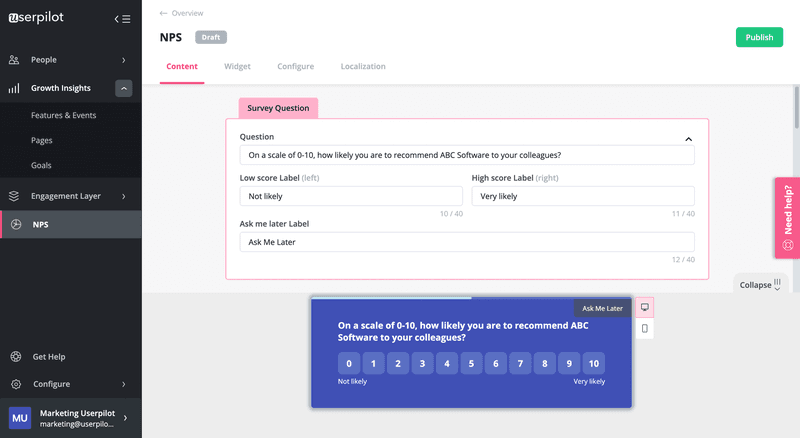Viewport: 800px width, 438px height.
Task: Select score 10 in preview
Action: (x=594, y=363)
